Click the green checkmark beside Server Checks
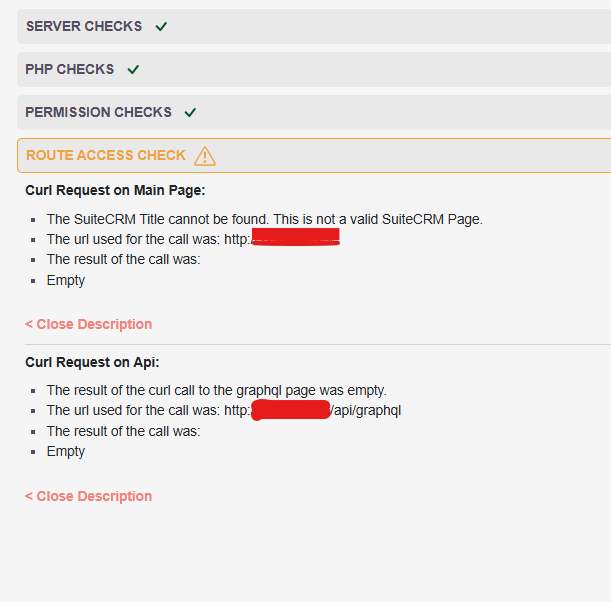Viewport: 611px width, 602px height. 161,27
